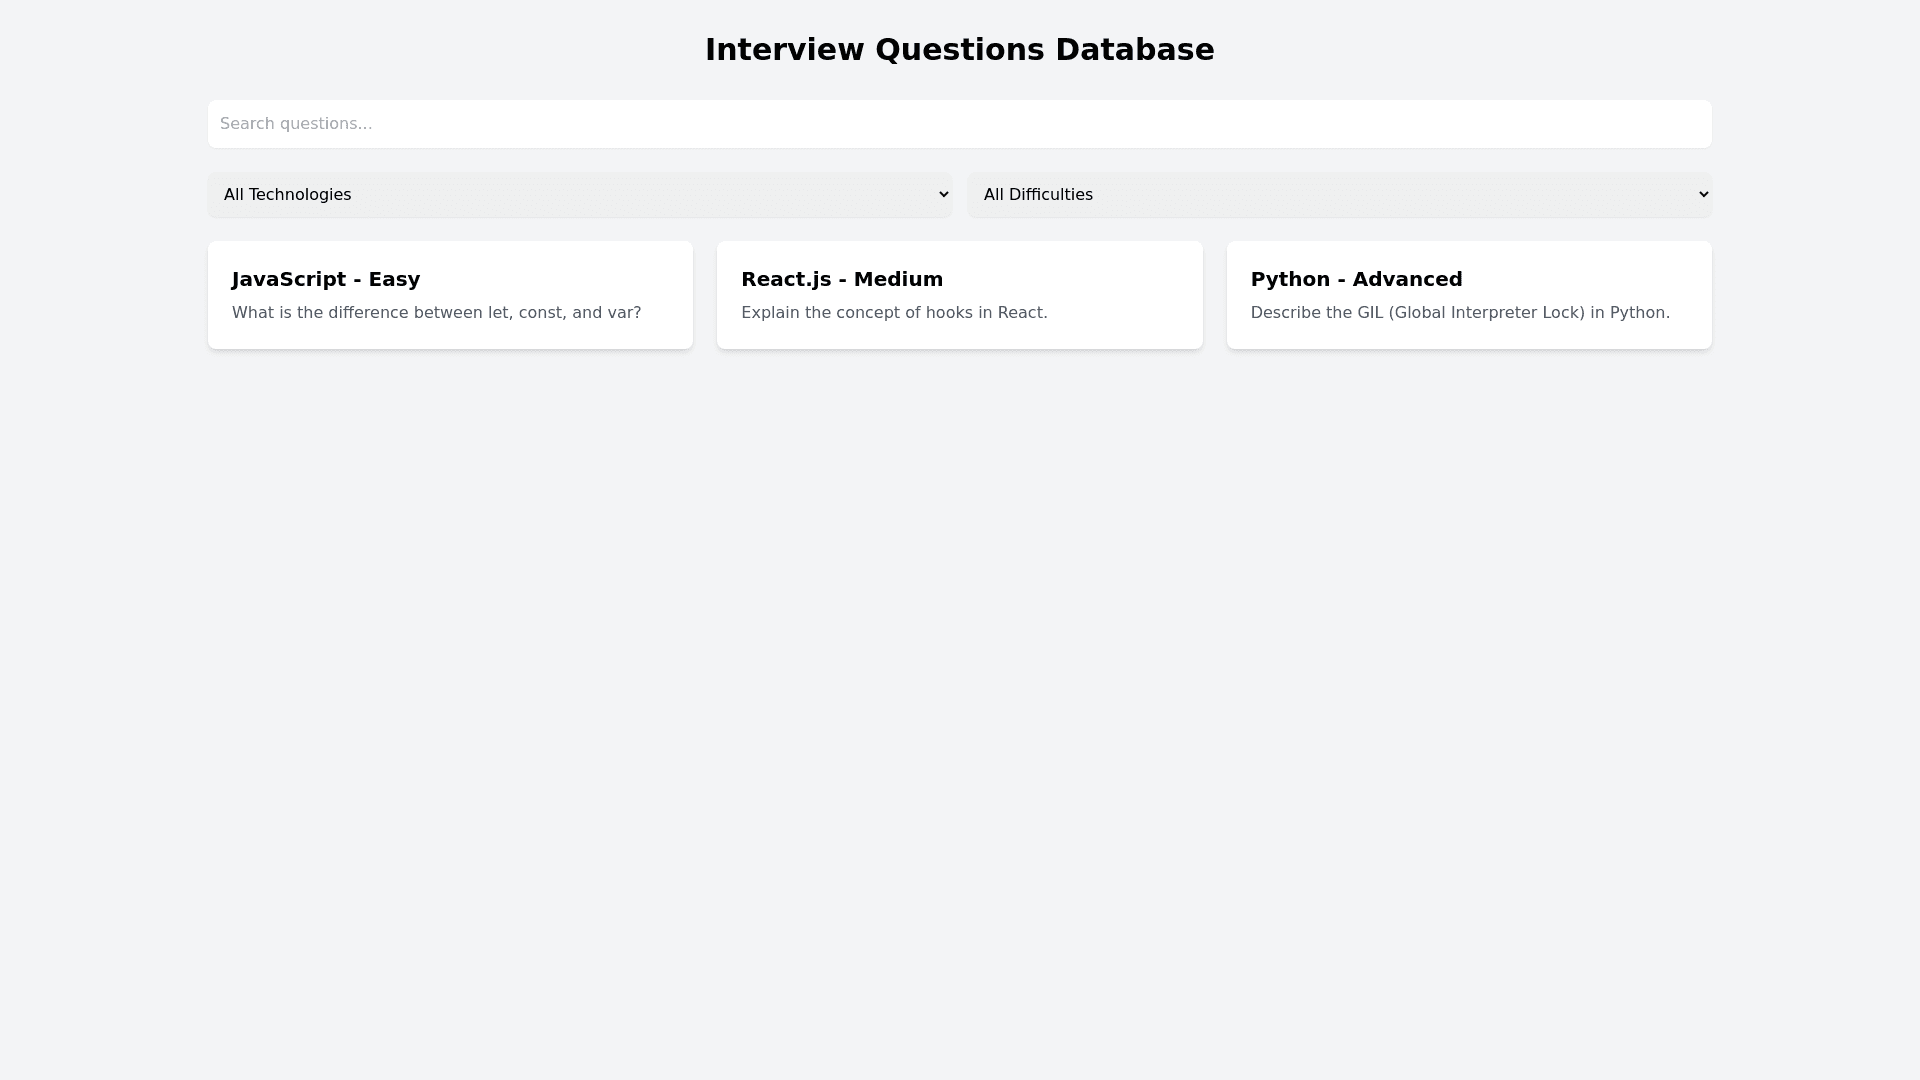Click the React.js - Medium heading

842,279
